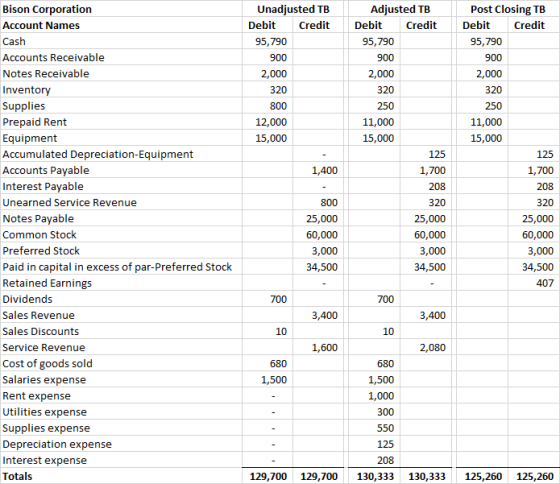
Task: Click the Accounts Payable row label
Action: pyautogui.click(x=46, y=170)
